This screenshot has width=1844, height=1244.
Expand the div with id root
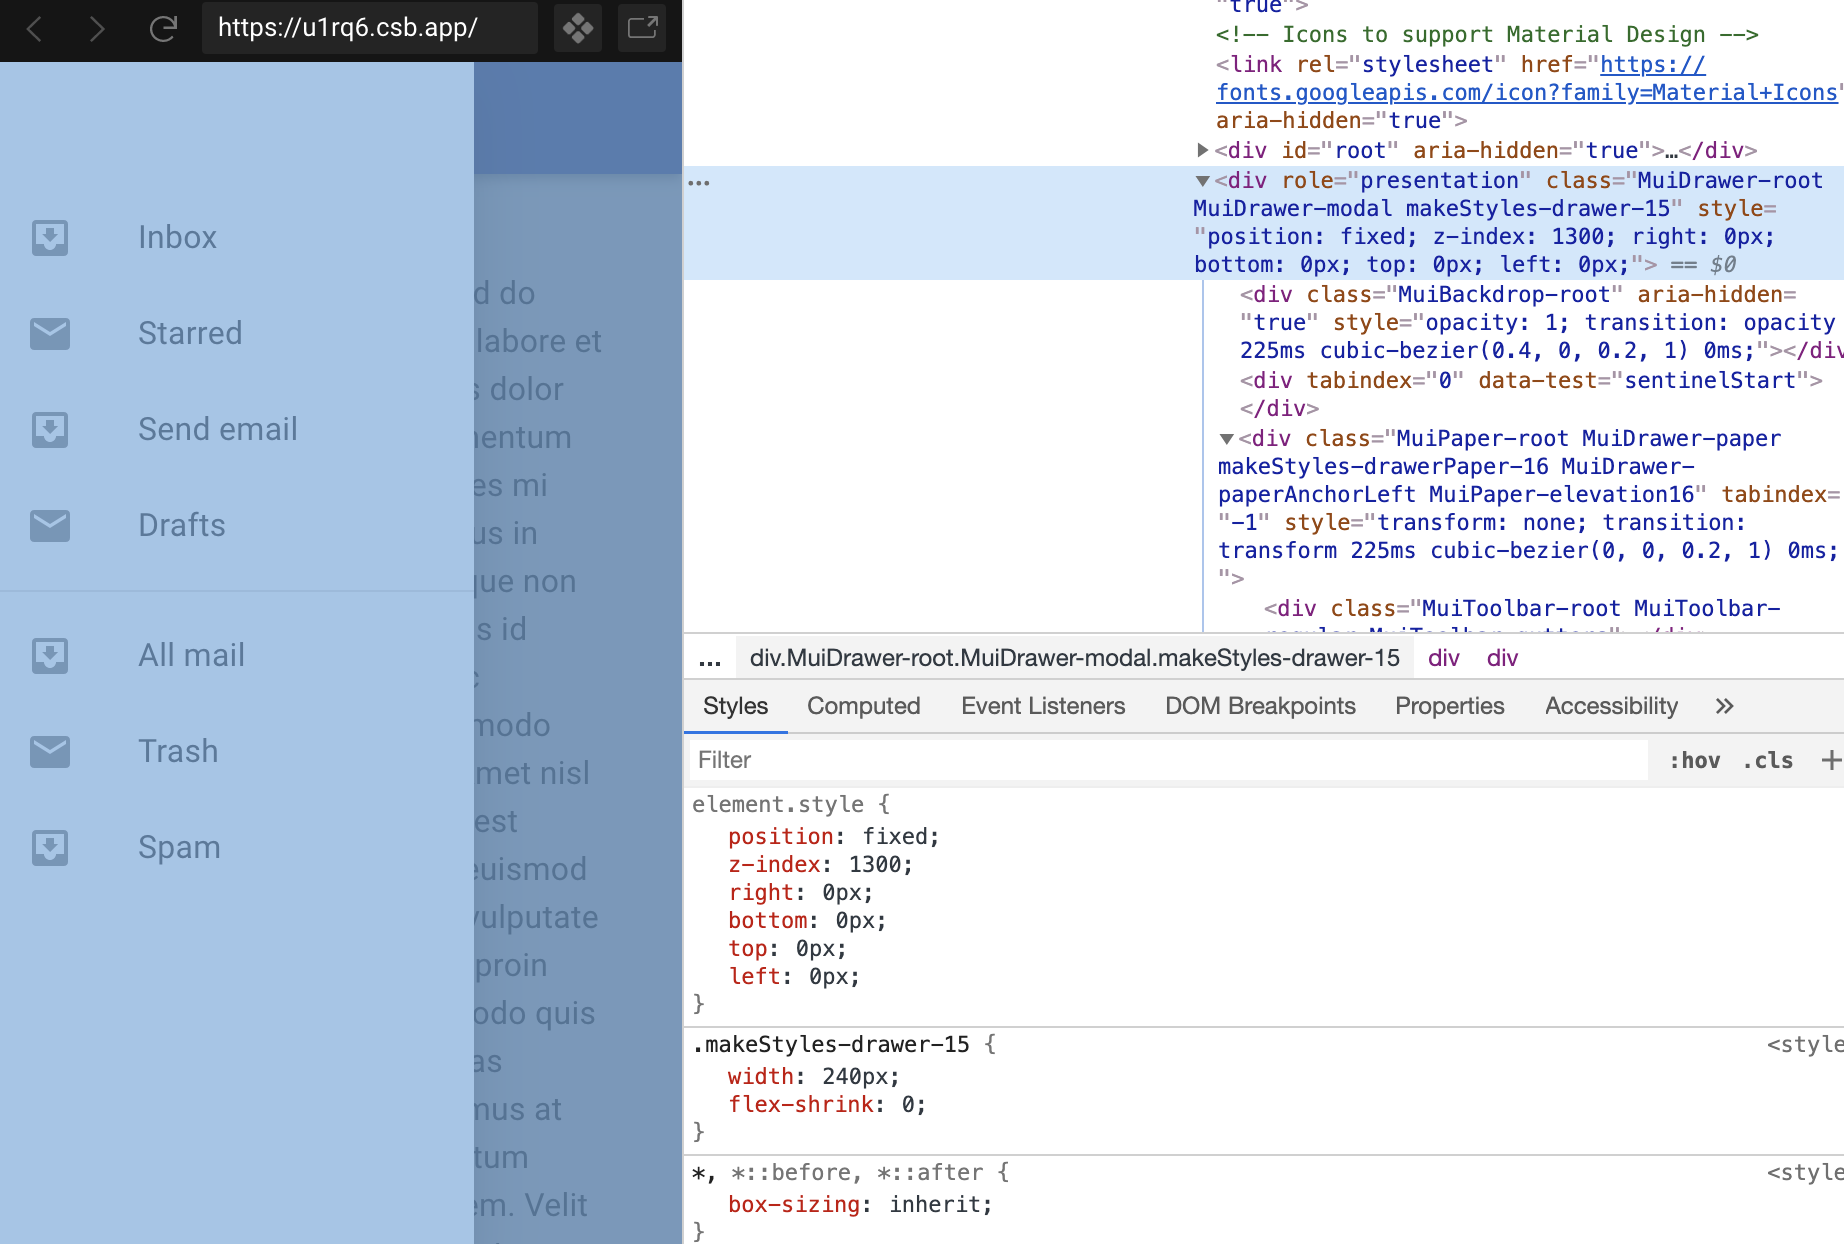pos(1203,150)
